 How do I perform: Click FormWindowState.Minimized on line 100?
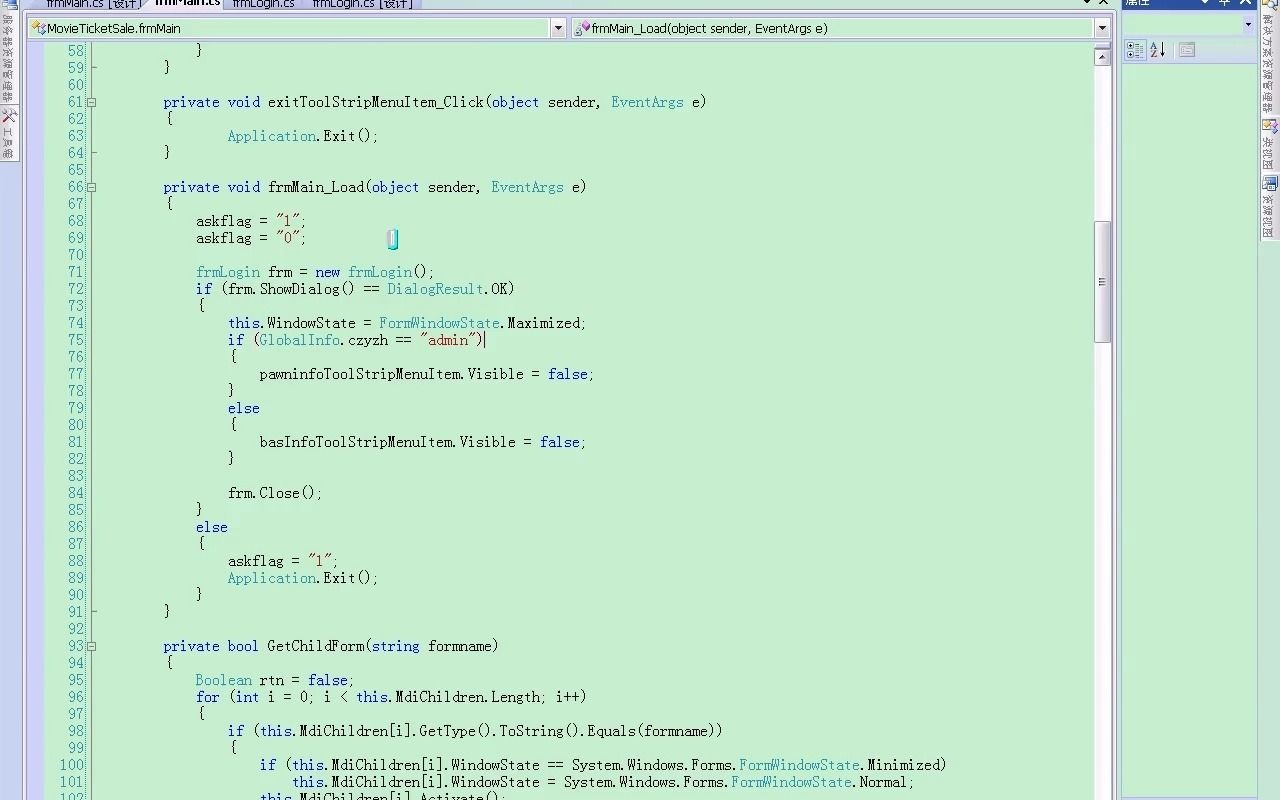point(840,765)
